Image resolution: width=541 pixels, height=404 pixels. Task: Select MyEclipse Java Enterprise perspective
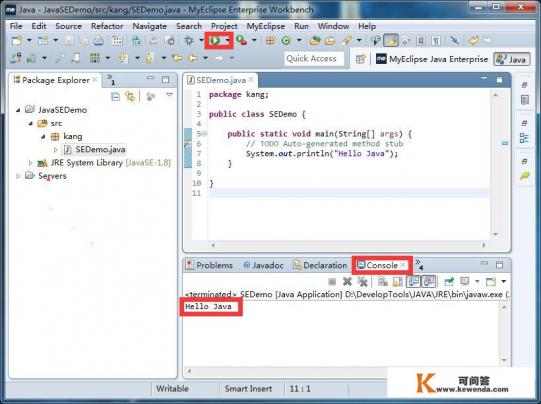[x=432, y=59]
